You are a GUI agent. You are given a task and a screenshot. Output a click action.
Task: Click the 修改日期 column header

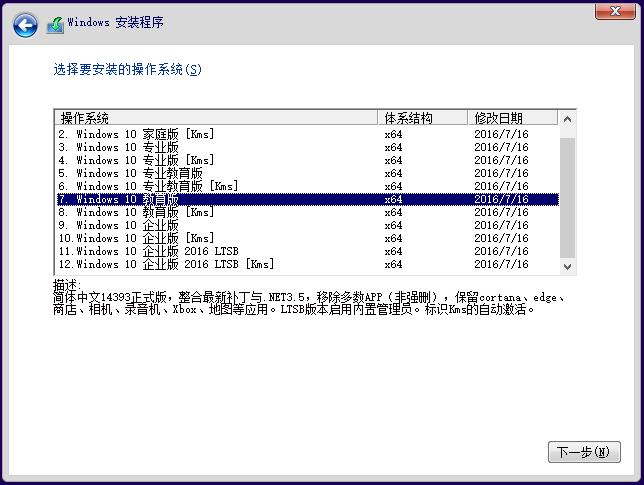click(513, 118)
